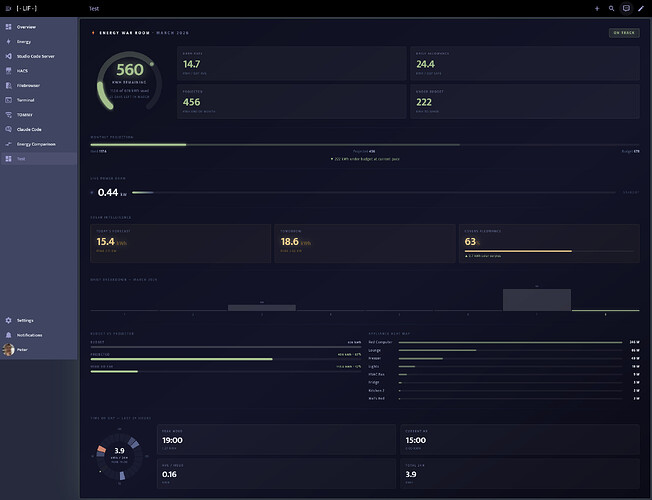Edit dashboard with the pencil icon
Viewport: 652px width, 500px height.
click(x=641, y=8)
